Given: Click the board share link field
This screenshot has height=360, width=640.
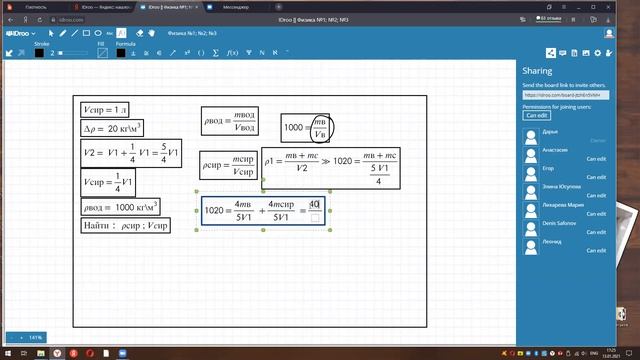Looking at the screenshot, I should click(x=566, y=95).
